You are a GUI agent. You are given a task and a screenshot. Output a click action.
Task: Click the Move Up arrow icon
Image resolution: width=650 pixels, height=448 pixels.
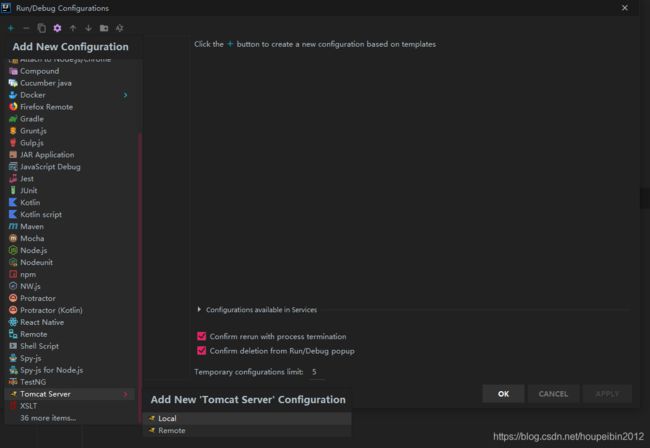(x=73, y=28)
